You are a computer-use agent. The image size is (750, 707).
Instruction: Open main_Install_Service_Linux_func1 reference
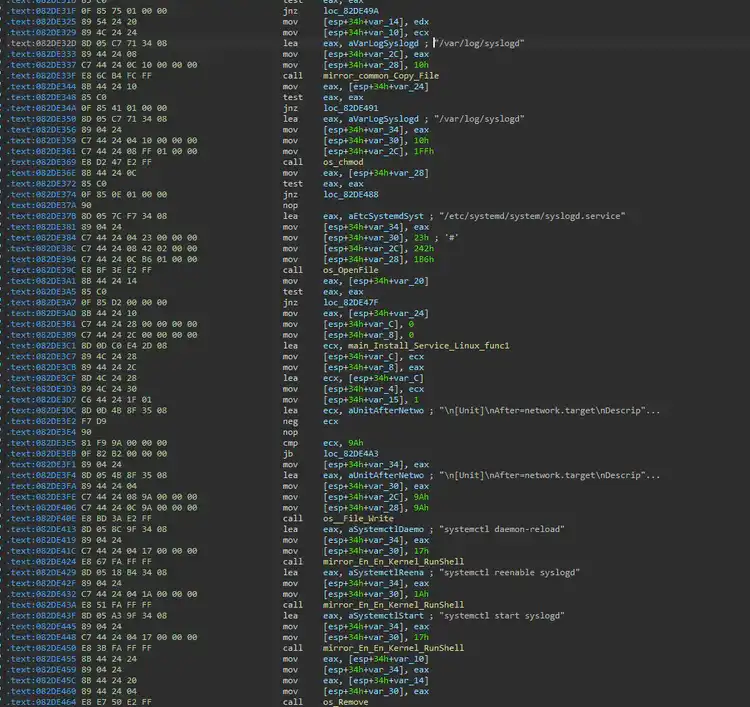pyautogui.click(x=426, y=345)
